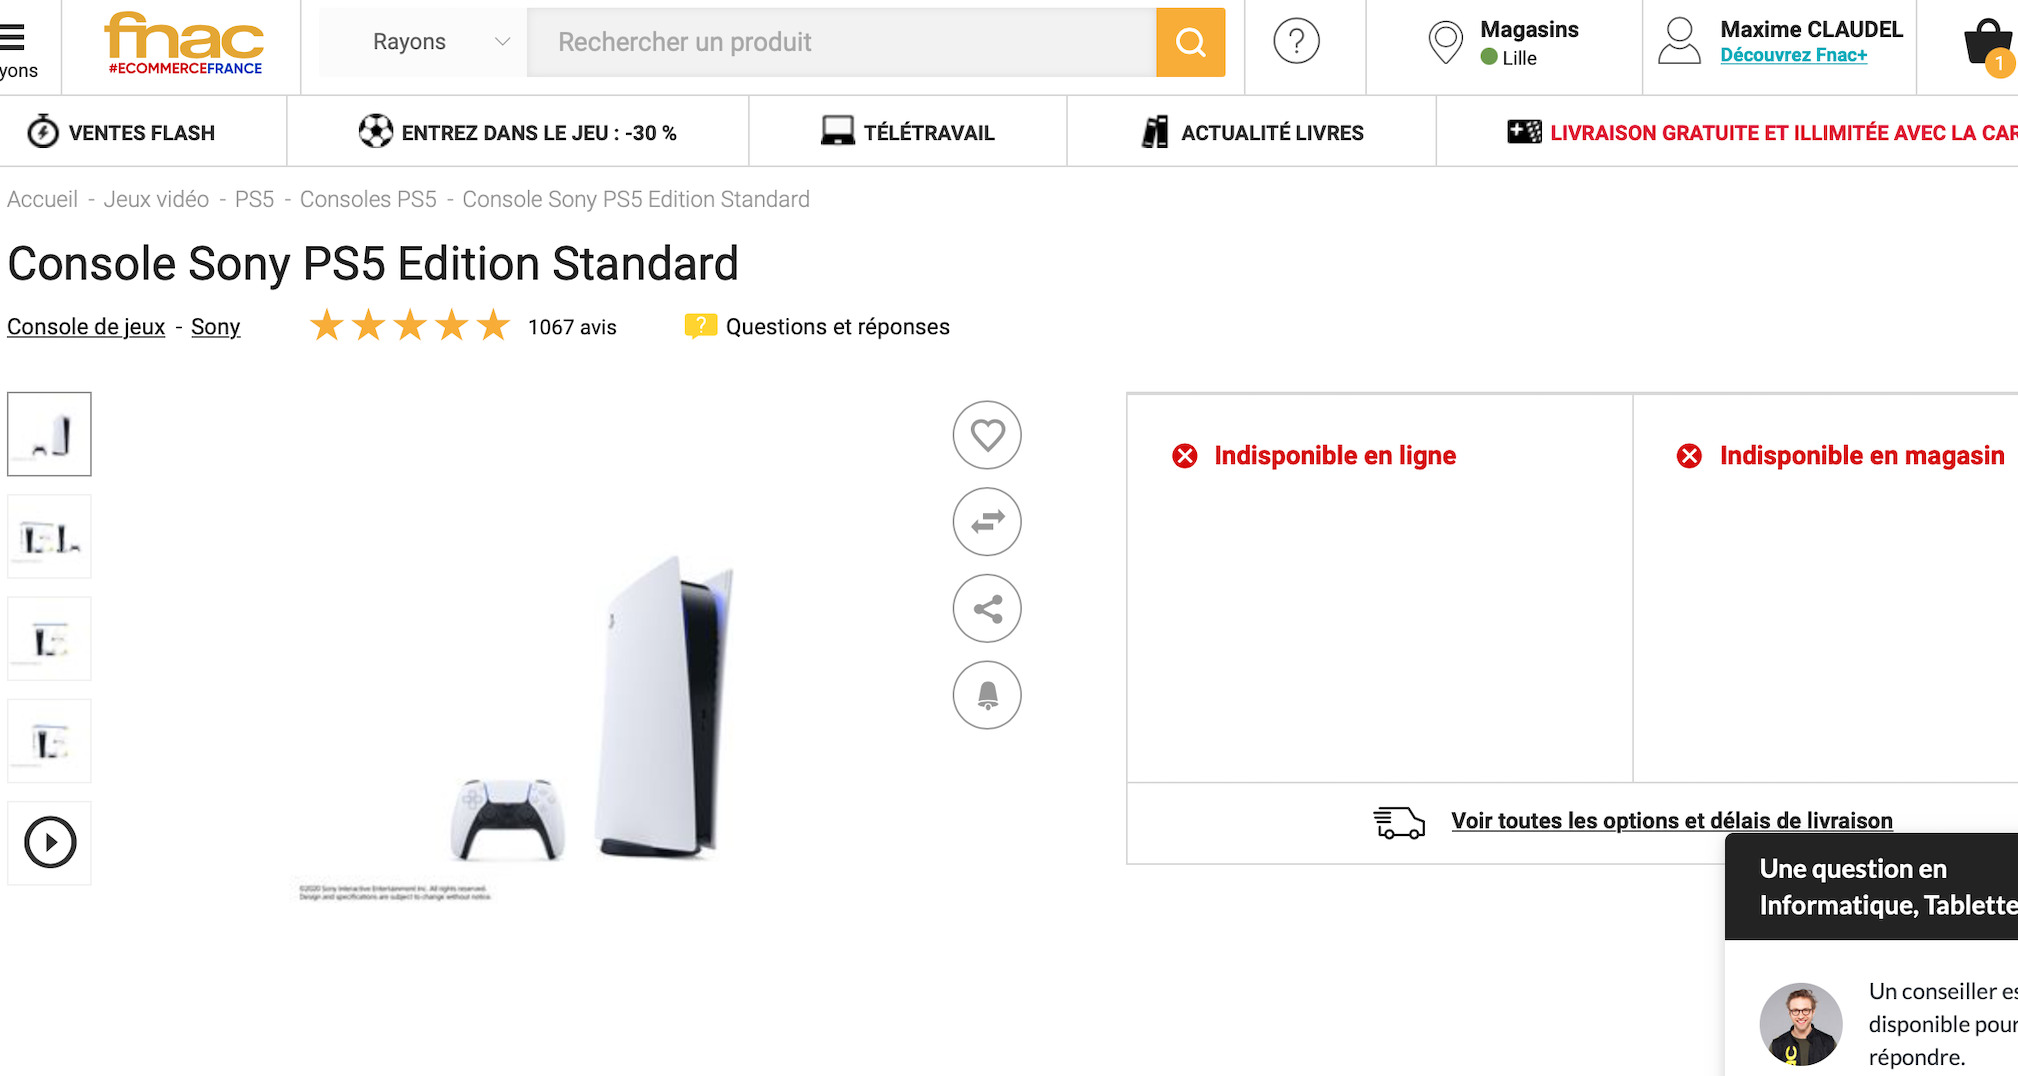Screen dimensions: 2018x1076
Task: Go to Télétravail section
Action: tap(907, 132)
